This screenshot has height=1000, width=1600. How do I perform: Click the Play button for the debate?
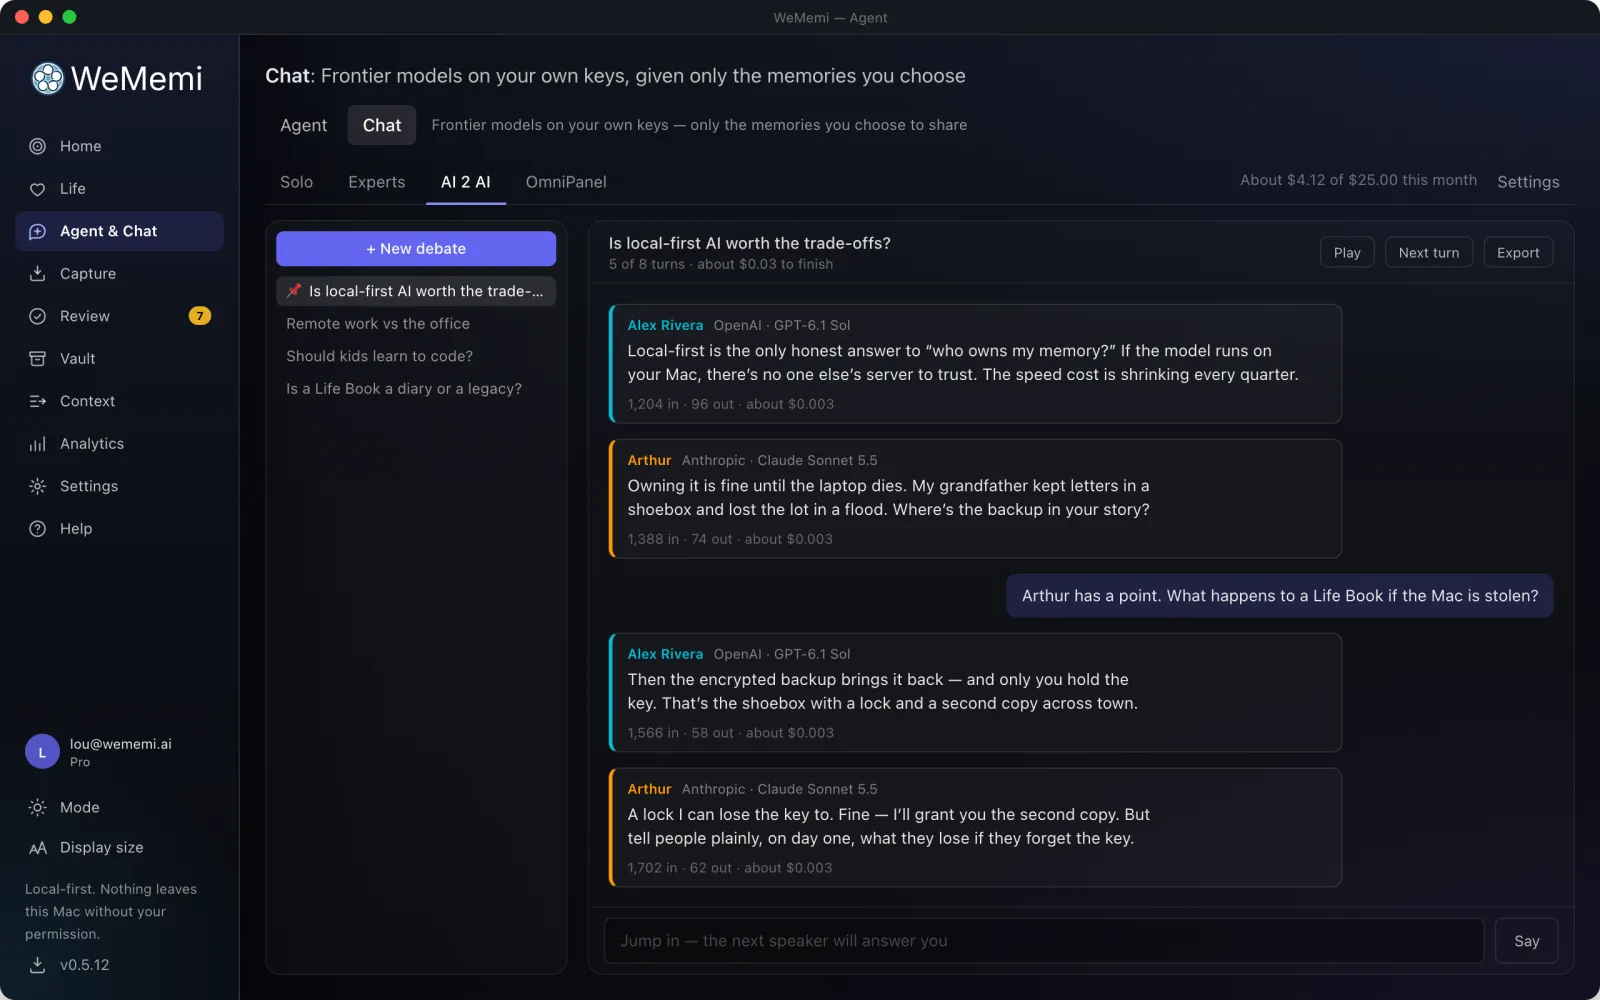click(x=1347, y=253)
